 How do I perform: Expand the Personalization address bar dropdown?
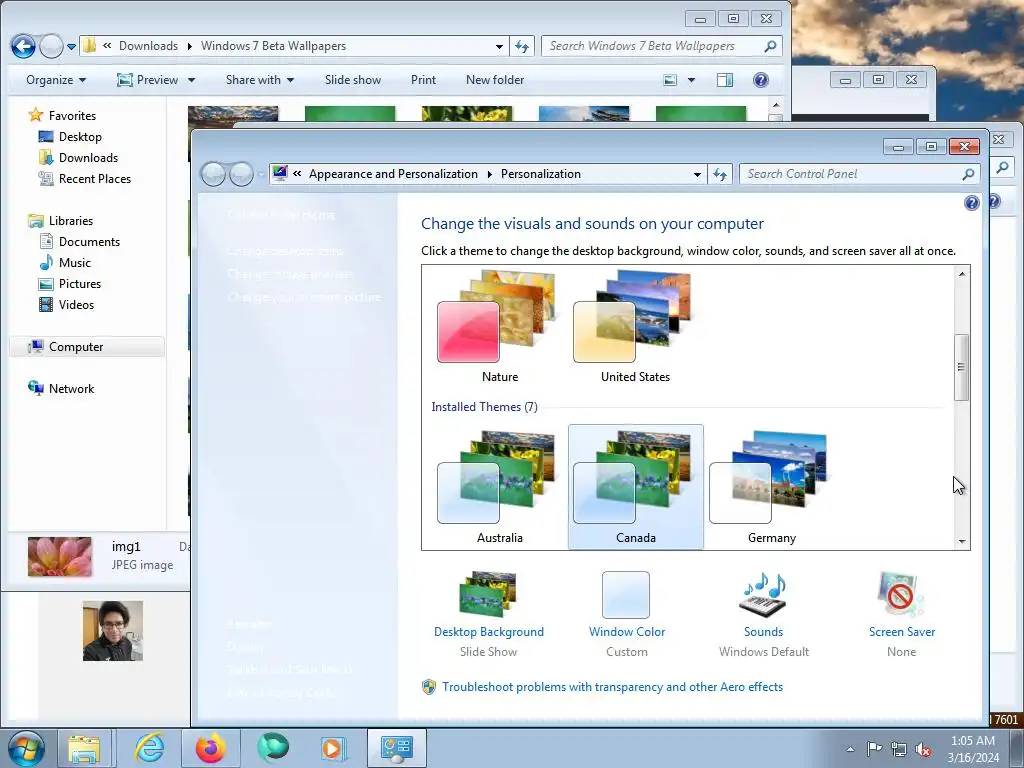point(697,174)
